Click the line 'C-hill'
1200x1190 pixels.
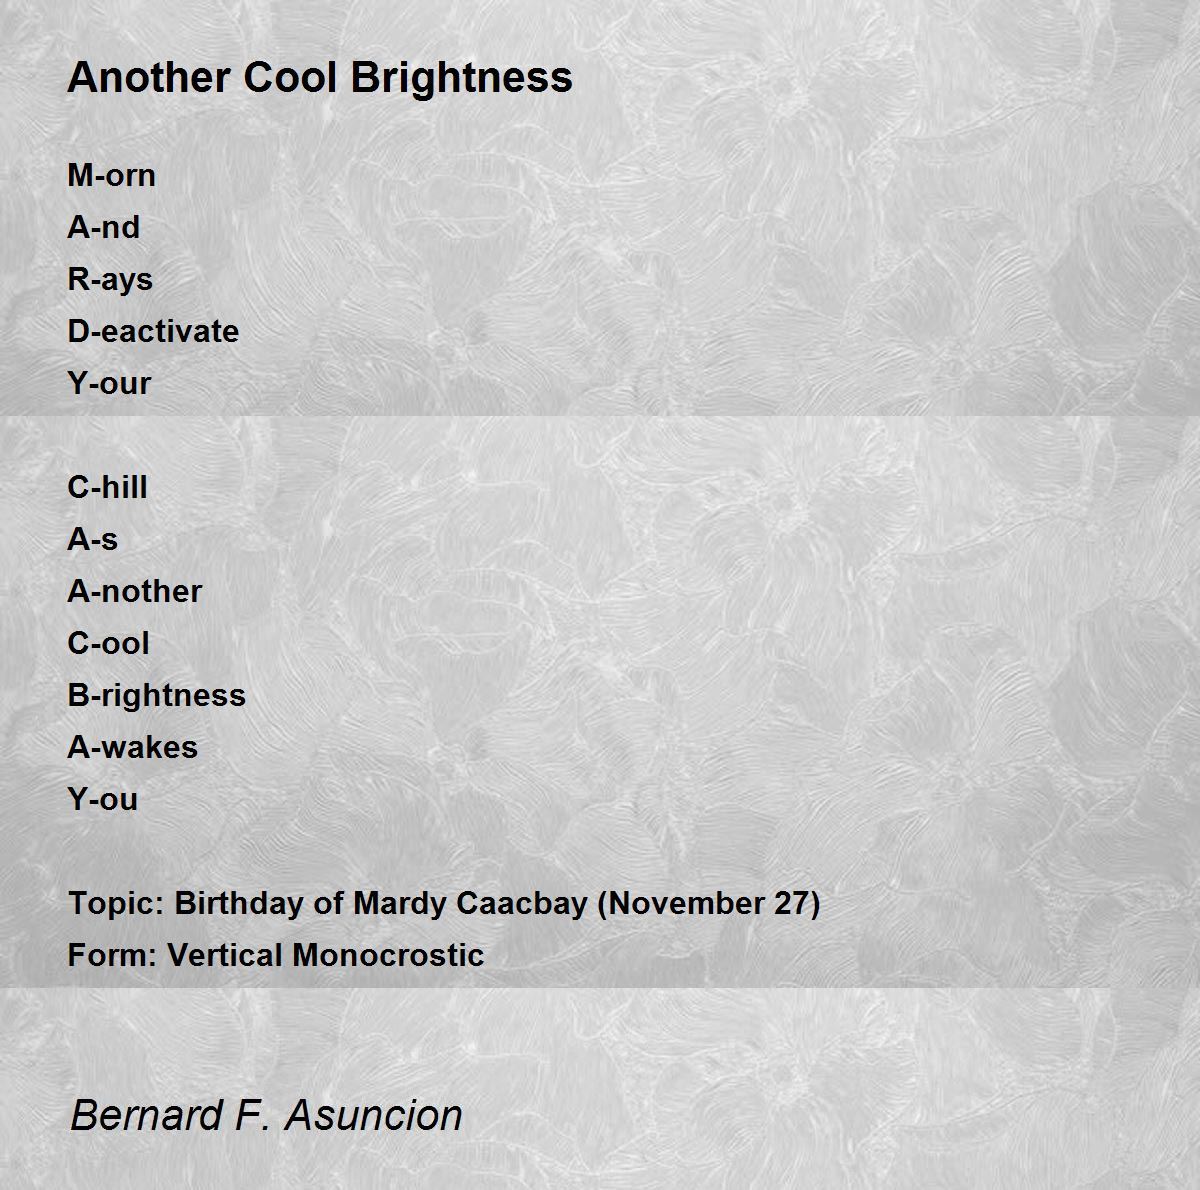(x=107, y=487)
